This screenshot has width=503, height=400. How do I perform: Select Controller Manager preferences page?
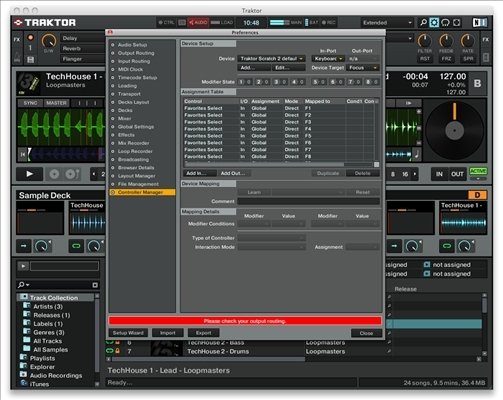(142, 192)
